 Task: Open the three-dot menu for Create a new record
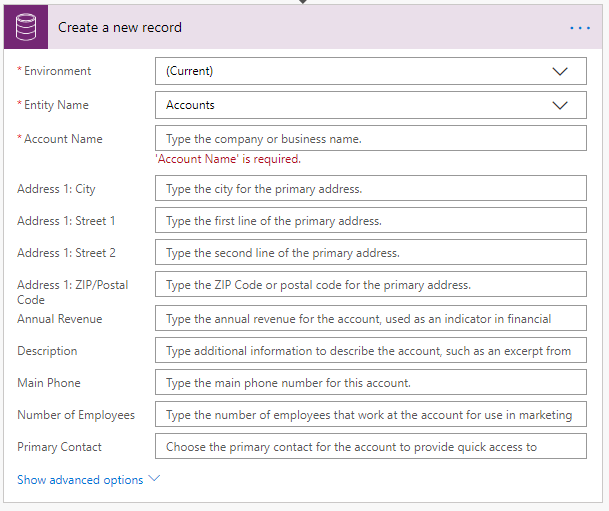pyautogui.click(x=580, y=28)
